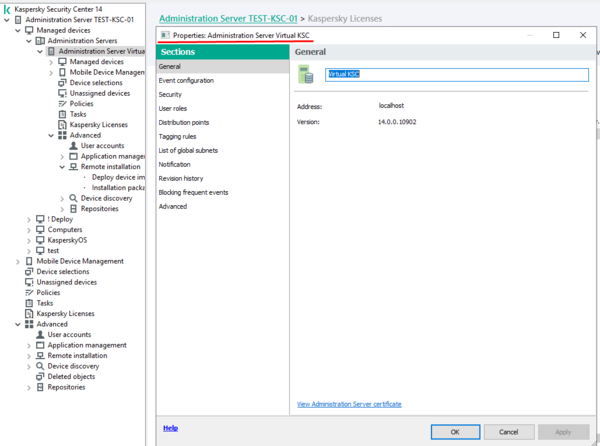Click the Mobile Device Management phone icon under Virtual KSC

(x=62, y=72)
